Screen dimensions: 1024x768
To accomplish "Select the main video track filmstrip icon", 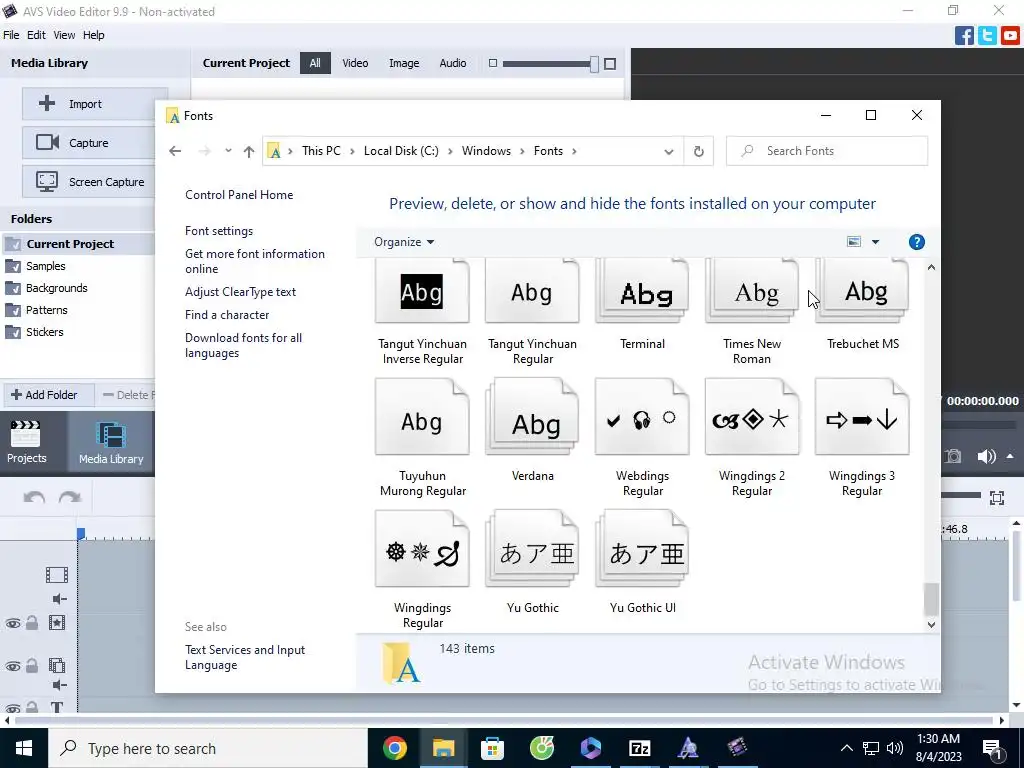I will tap(57, 575).
